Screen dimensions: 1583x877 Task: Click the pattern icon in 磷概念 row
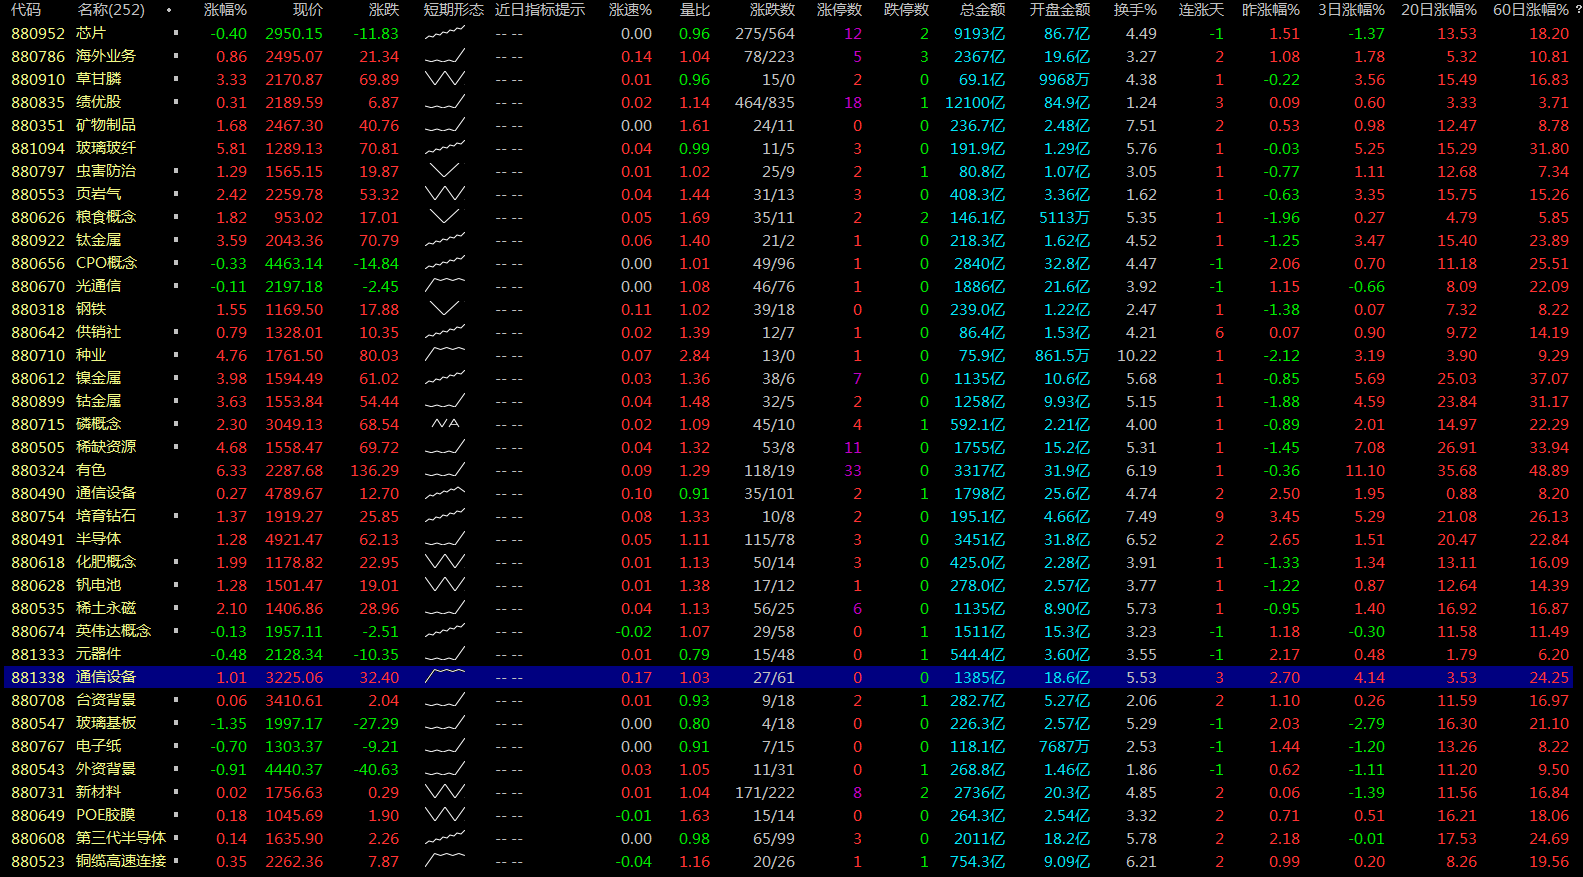(x=444, y=424)
